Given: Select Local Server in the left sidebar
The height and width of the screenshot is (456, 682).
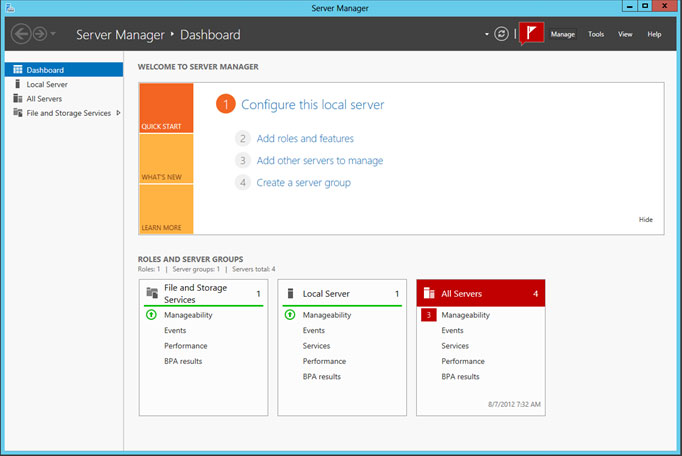Looking at the screenshot, I should (x=64, y=84).
